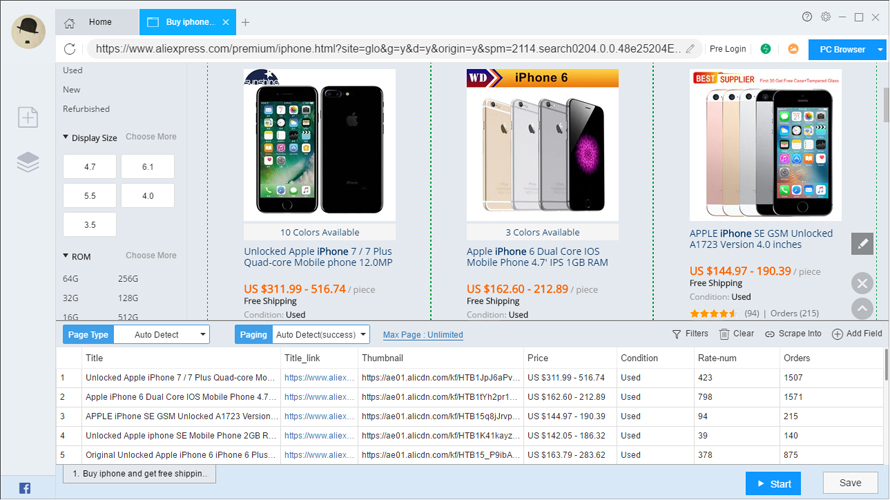Save the scraping task
The width and height of the screenshot is (890, 500).
[x=850, y=483]
